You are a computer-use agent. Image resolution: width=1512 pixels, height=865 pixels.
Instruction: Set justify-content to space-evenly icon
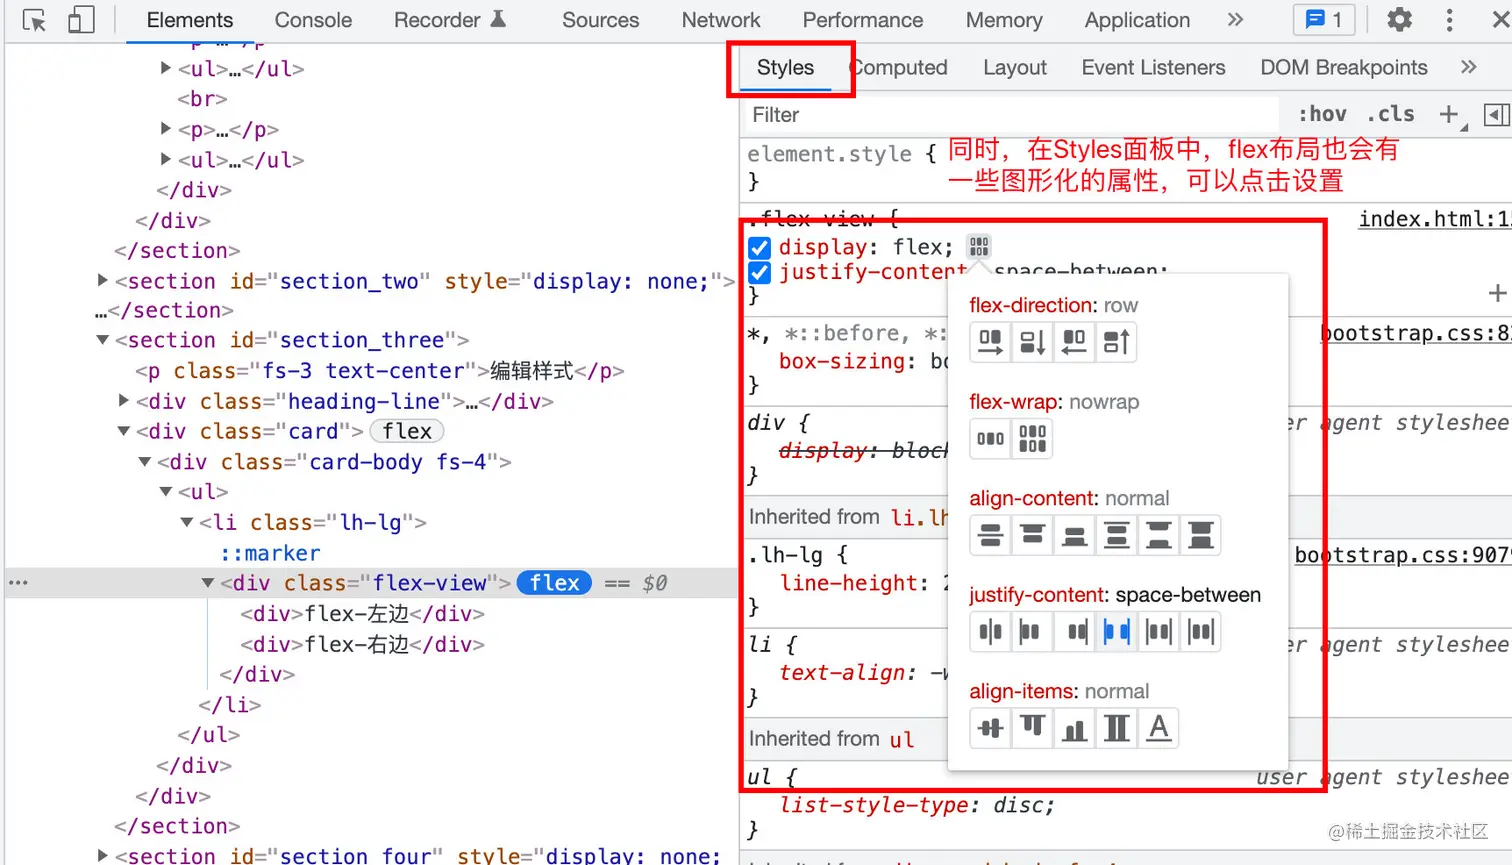1200,631
